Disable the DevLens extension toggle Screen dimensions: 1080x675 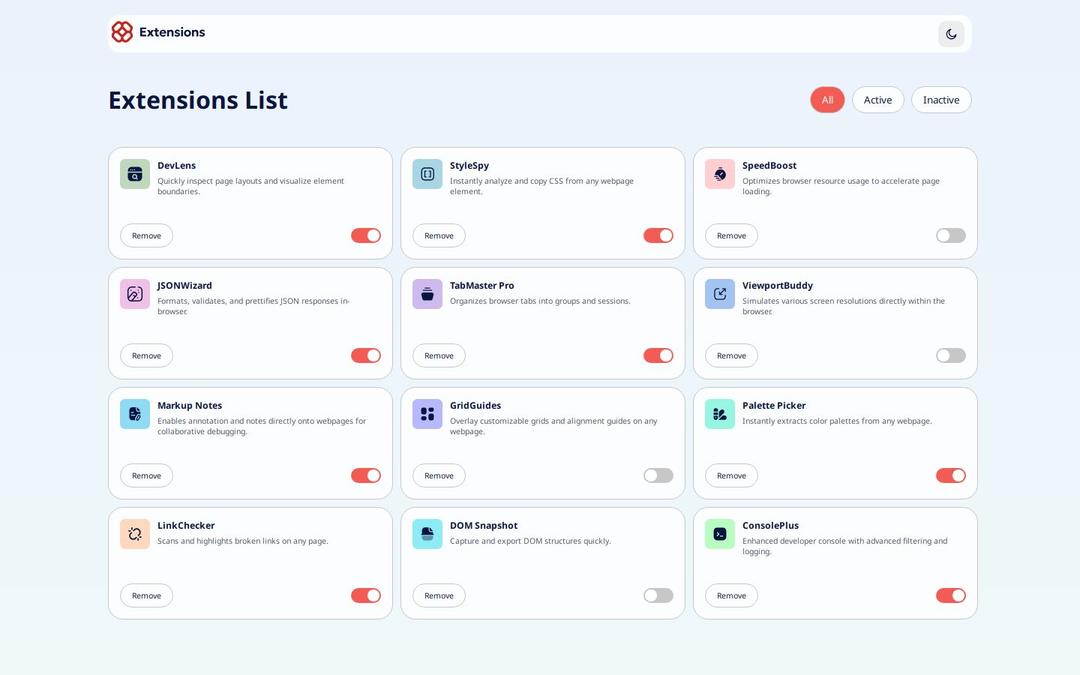pos(366,236)
